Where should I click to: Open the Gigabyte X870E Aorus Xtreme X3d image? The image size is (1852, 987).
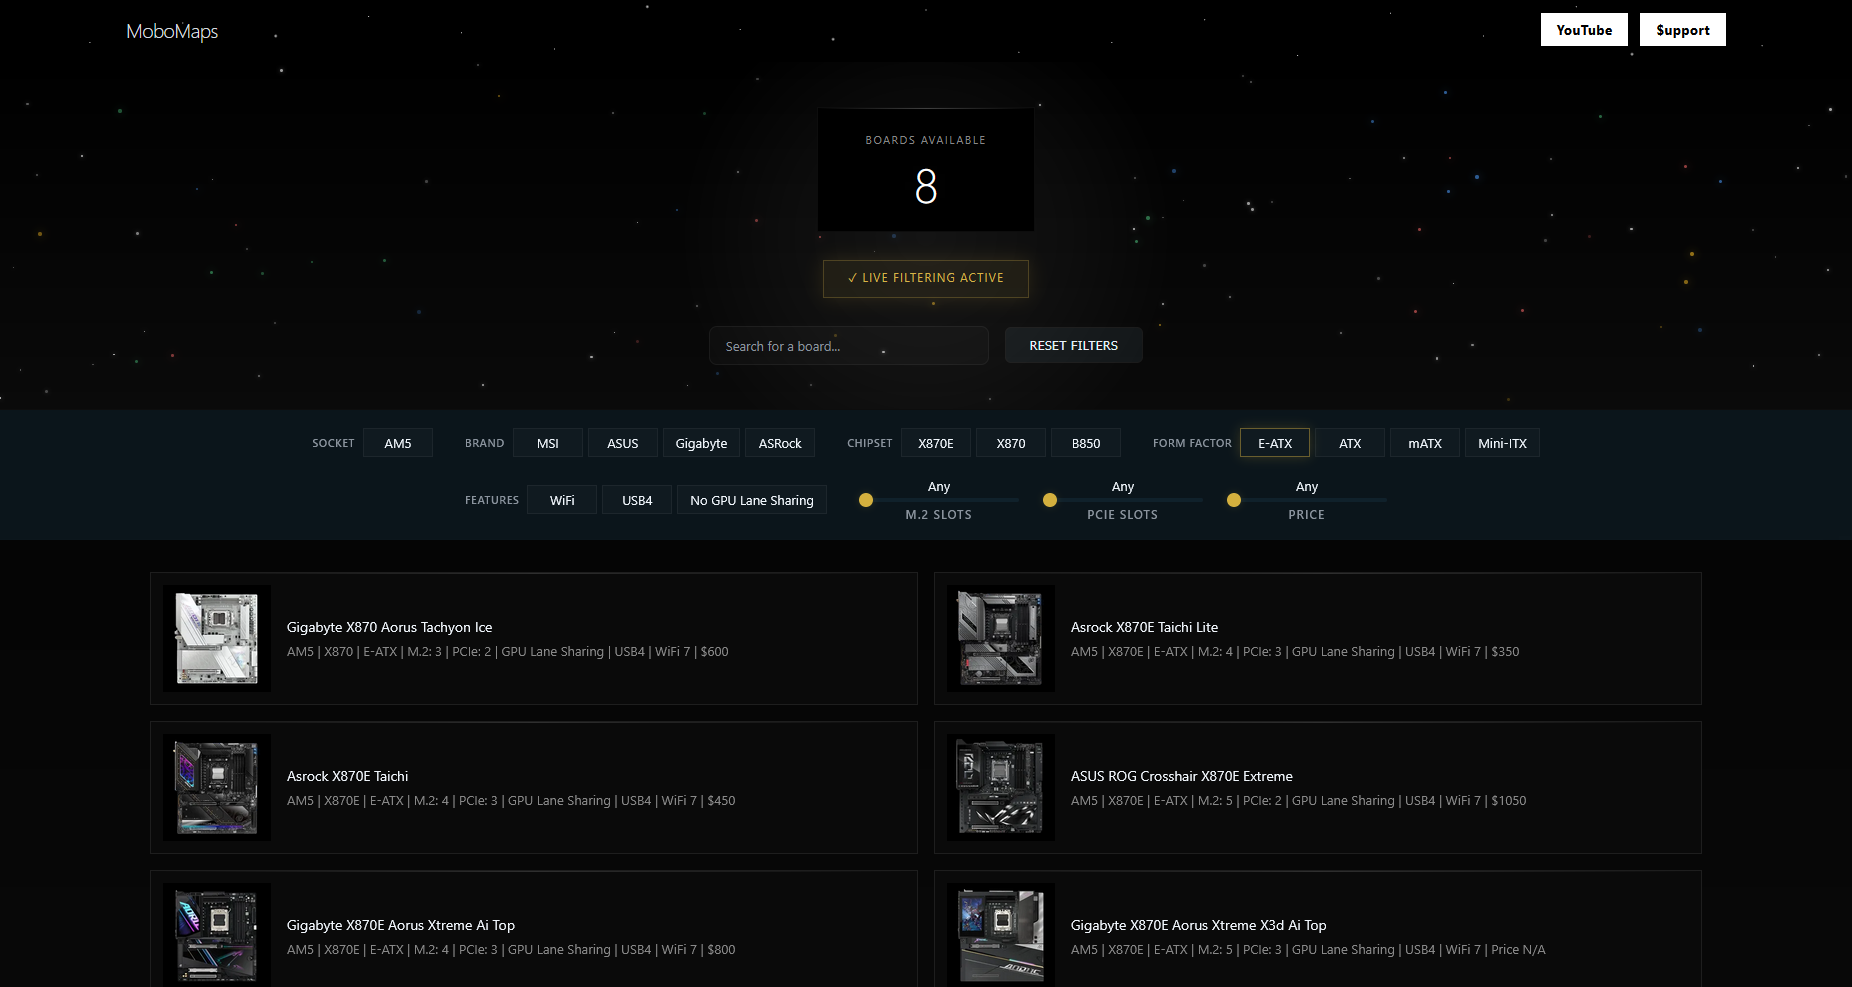coord(1001,935)
